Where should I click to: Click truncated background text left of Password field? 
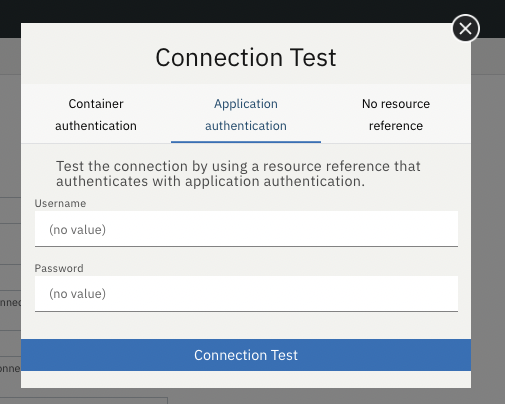(x=10, y=302)
